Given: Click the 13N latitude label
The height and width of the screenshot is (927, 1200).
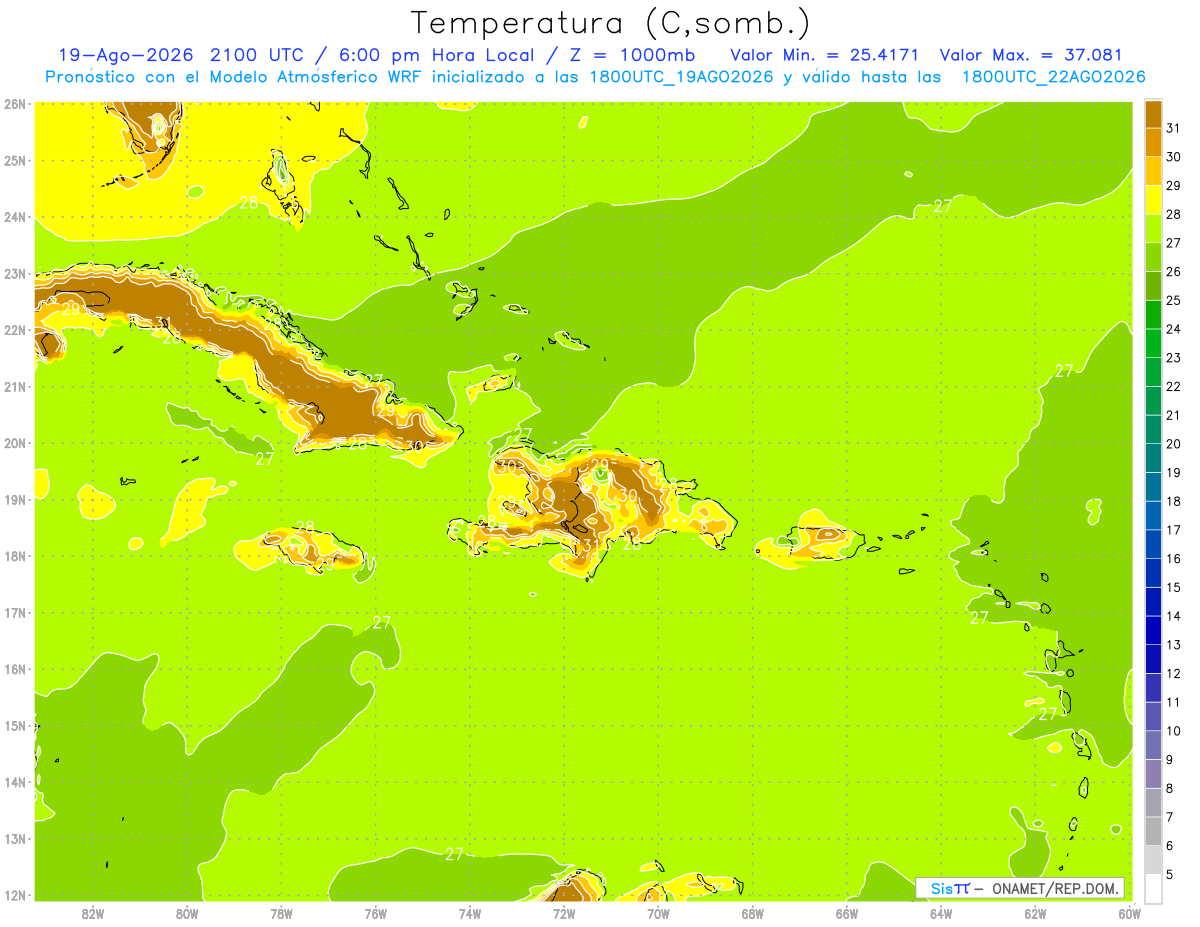Looking at the screenshot, I should (x=14, y=839).
